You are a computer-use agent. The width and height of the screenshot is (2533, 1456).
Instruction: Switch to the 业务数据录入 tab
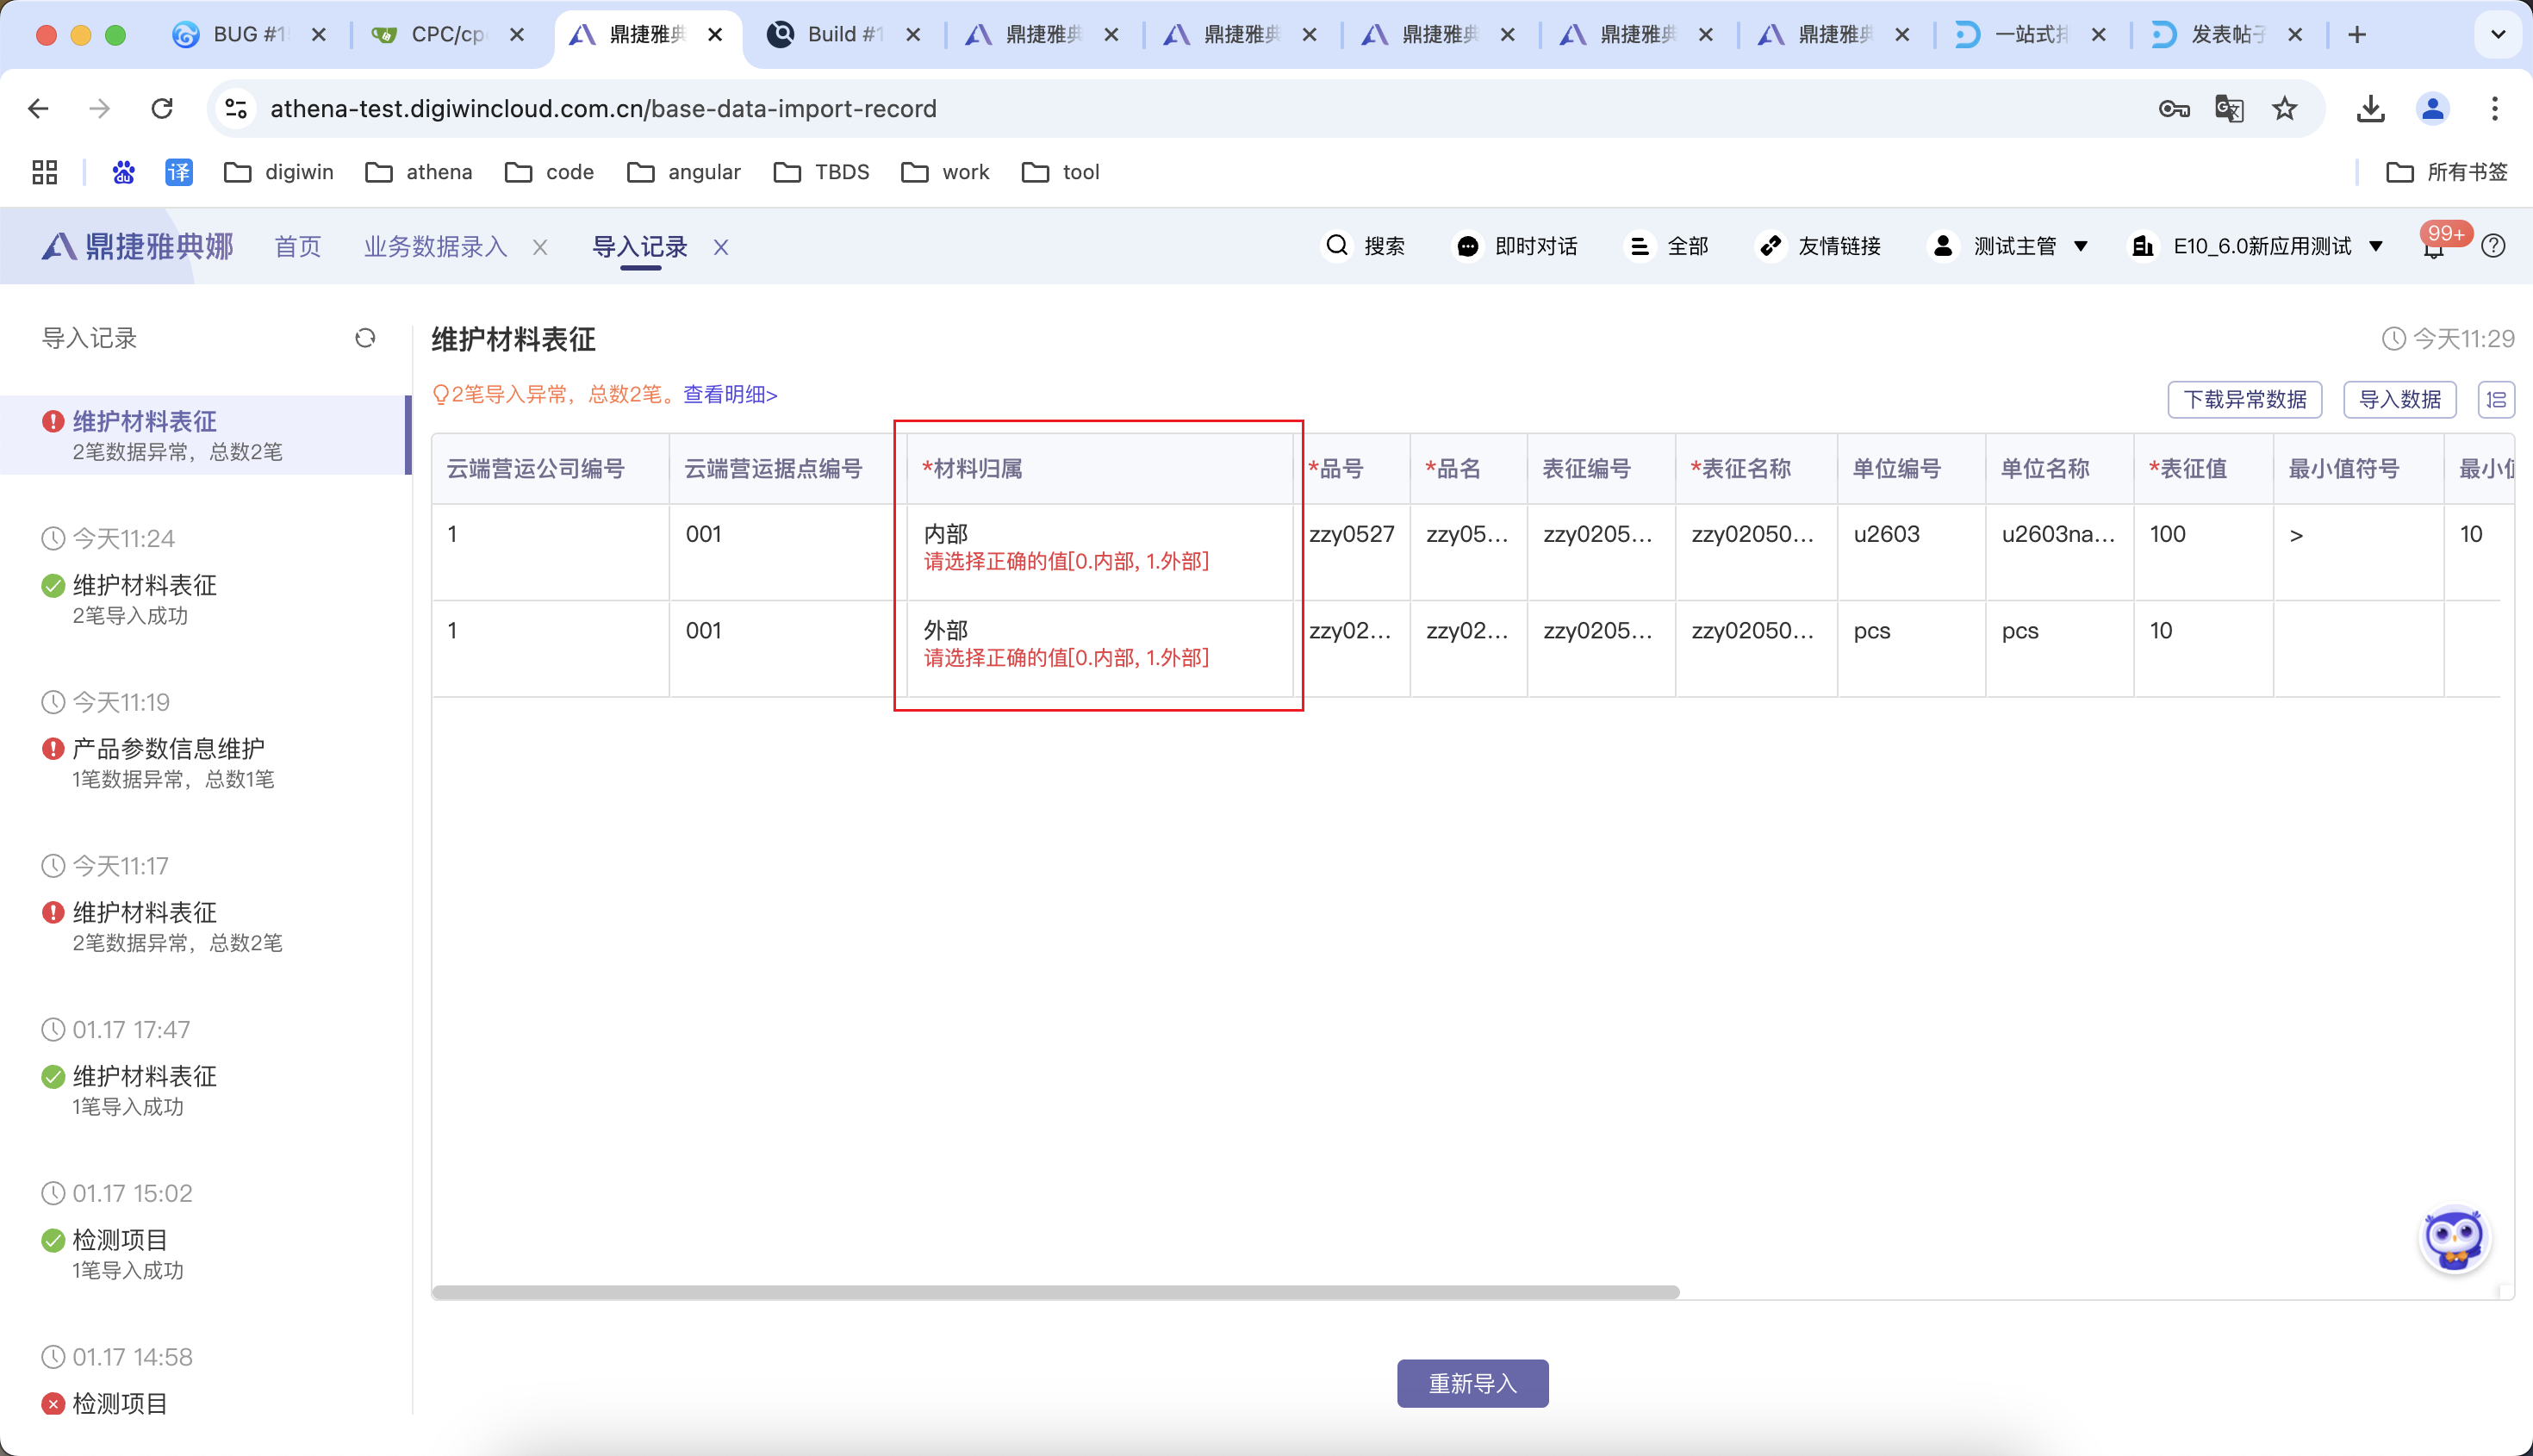[x=435, y=246]
